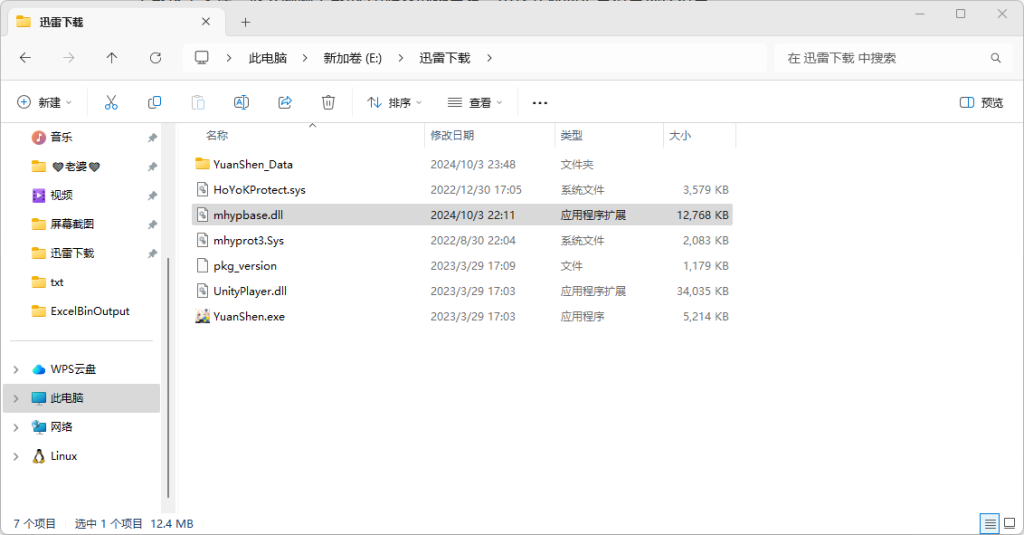Select mhypbase.dll file

(462, 215)
